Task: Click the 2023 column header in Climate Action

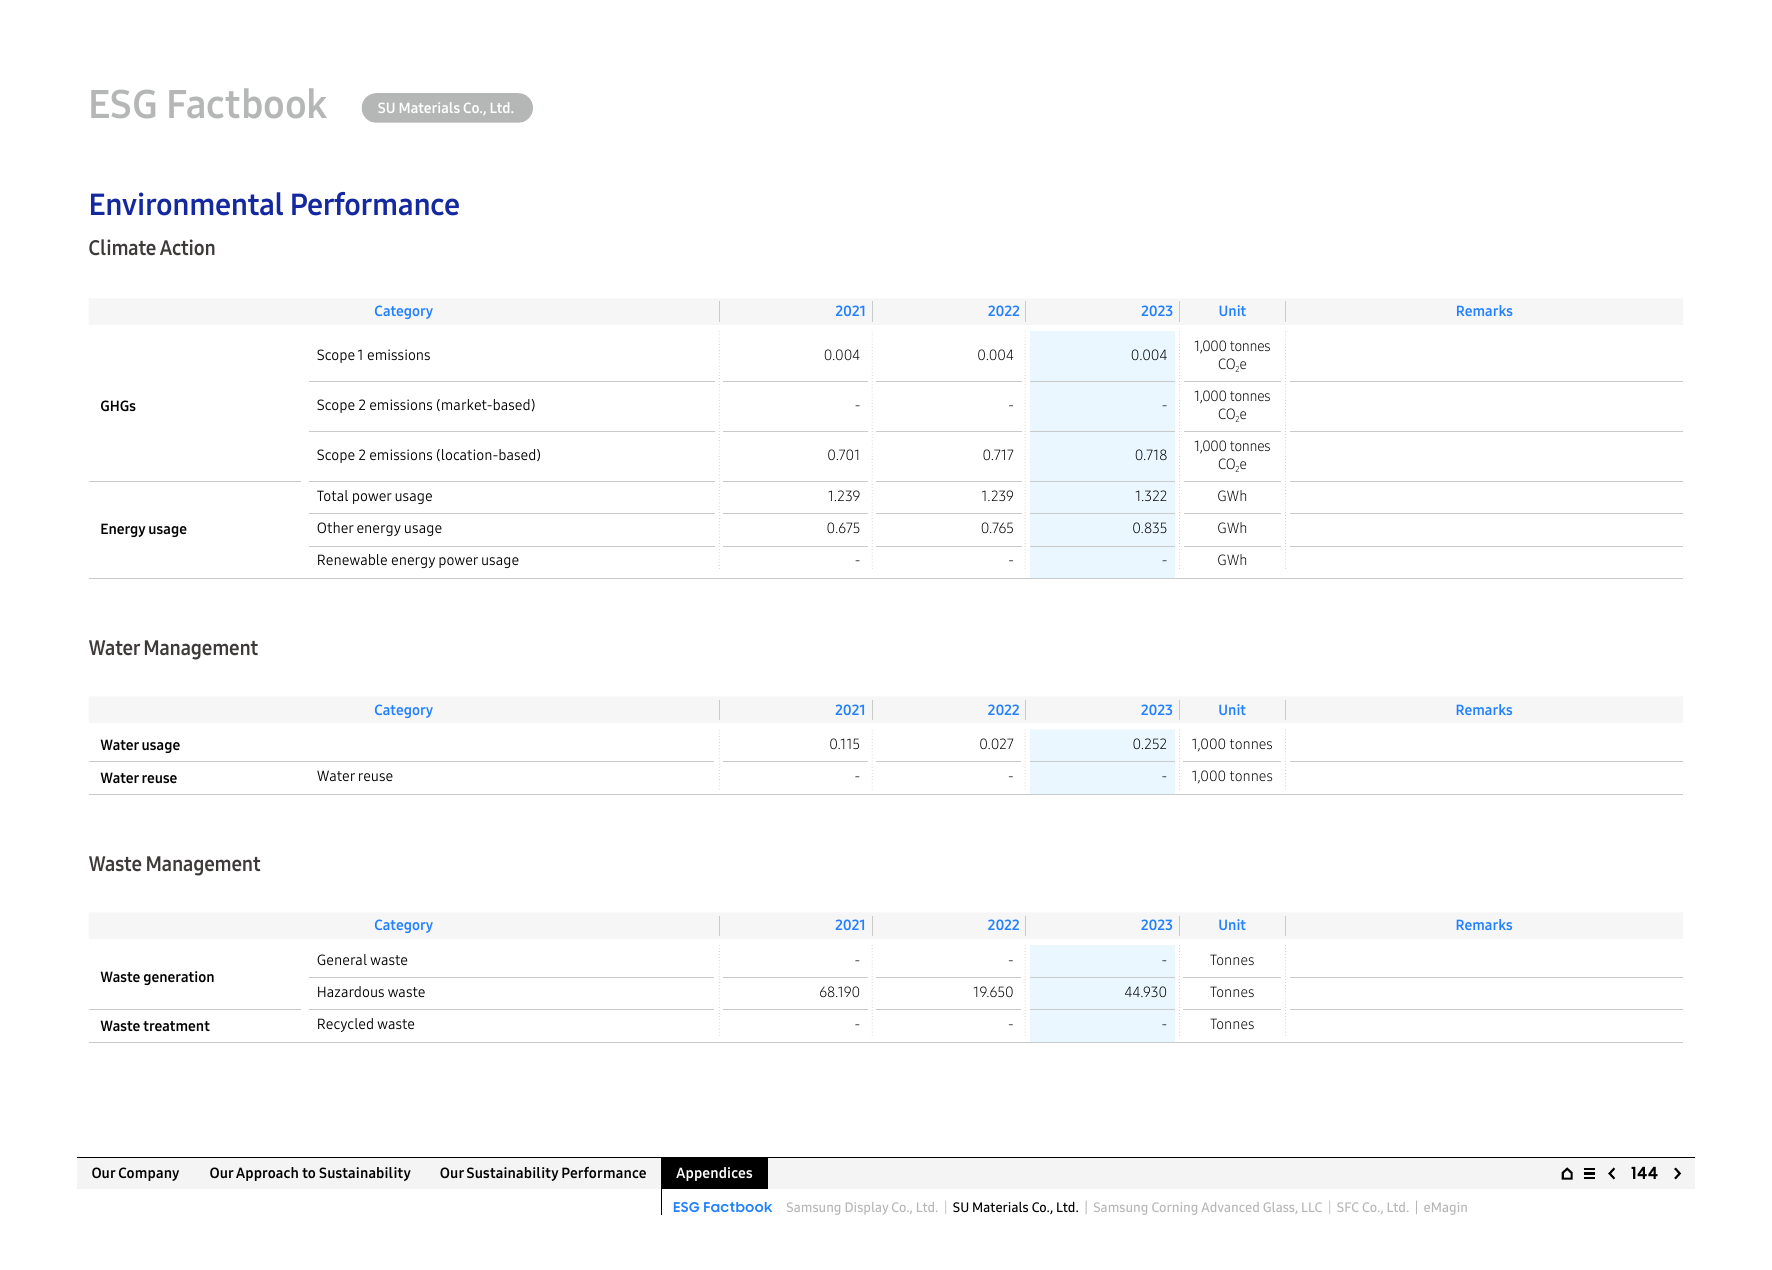Action: pyautogui.click(x=1156, y=311)
